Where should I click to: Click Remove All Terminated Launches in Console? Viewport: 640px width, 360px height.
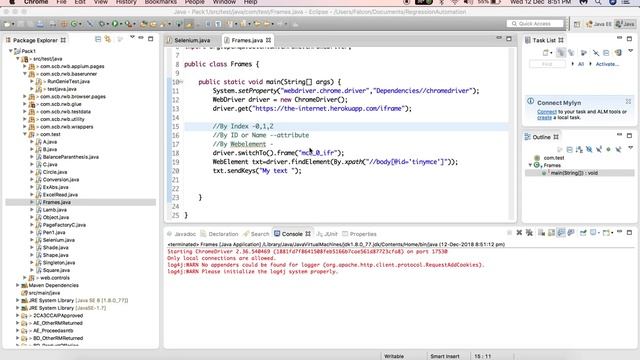click(x=529, y=233)
